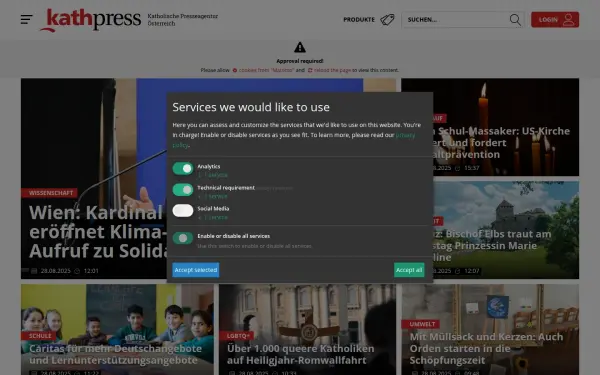Click the warning triangle icon
This screenshot has width=600, height=375.
click(x=300, y=47)
